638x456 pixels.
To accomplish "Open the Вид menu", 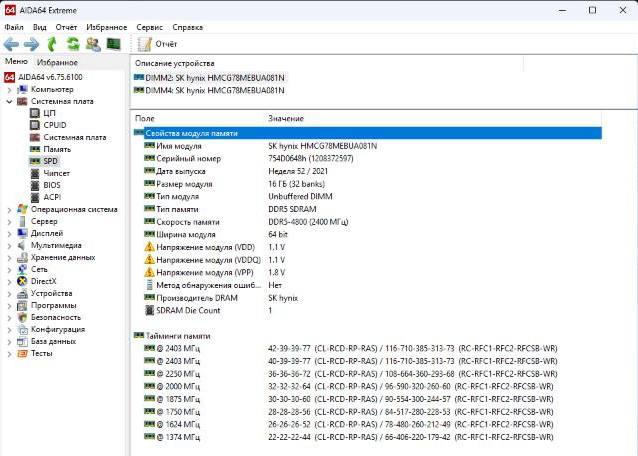I will 39,27.
